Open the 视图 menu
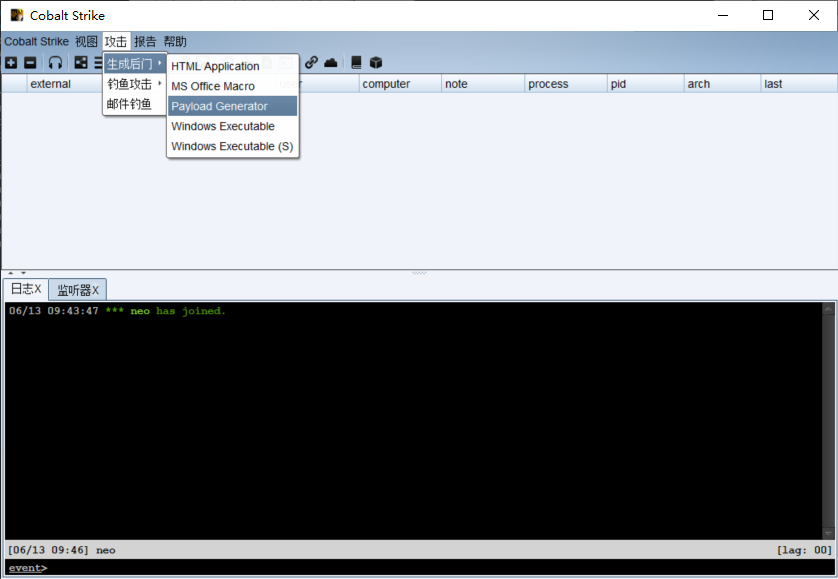Viewport: 838px width, 579px height. tap(86, 41)
